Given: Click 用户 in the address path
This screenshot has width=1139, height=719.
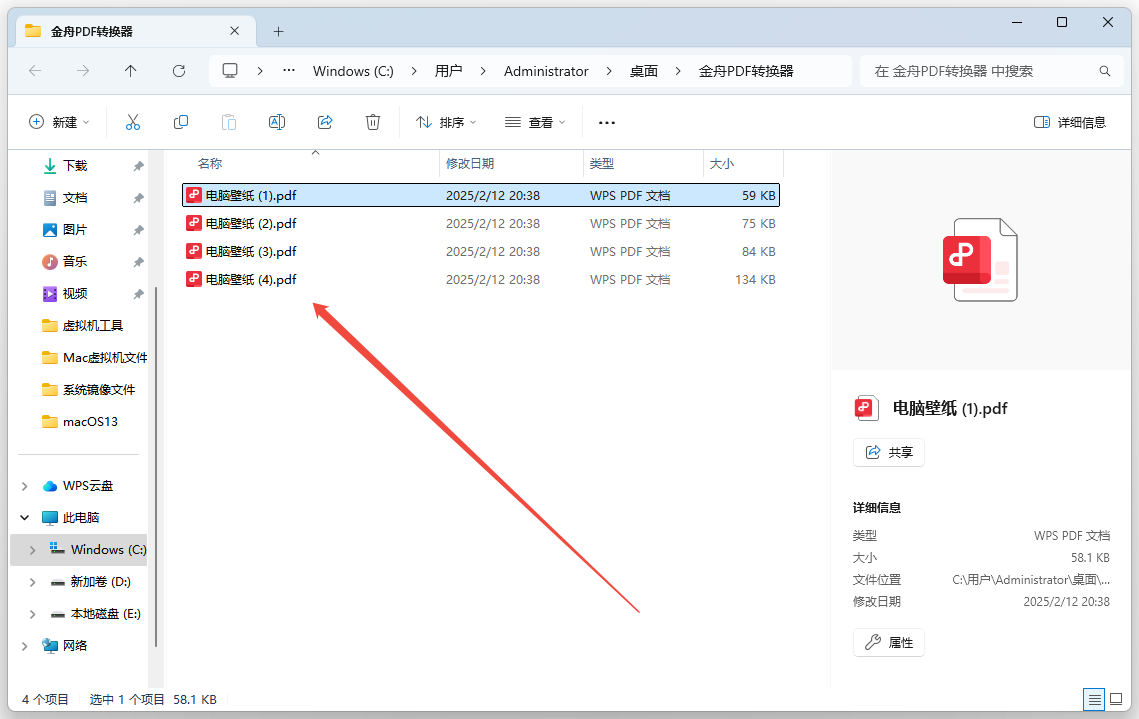Looking at the screenshot, I should (448, 70).
